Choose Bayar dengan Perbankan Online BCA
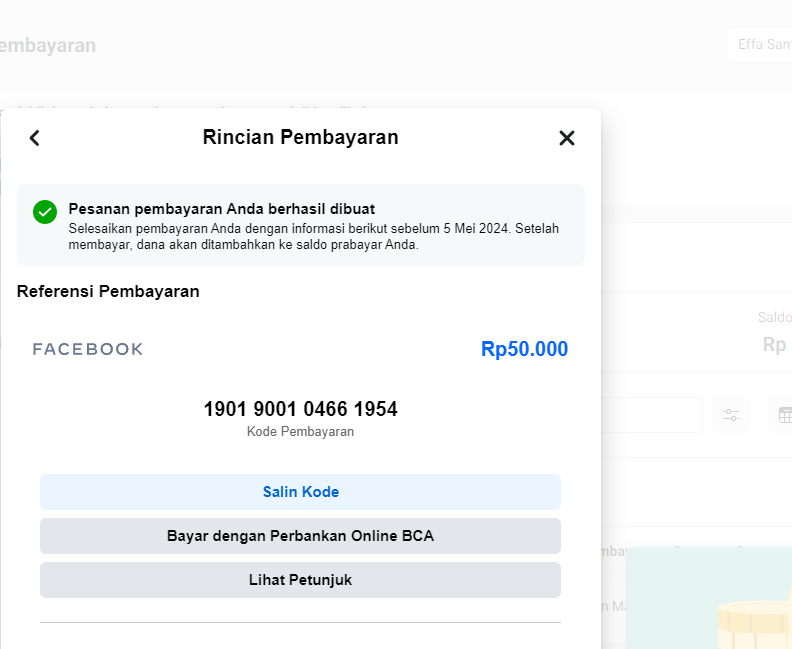 [301, 536]
